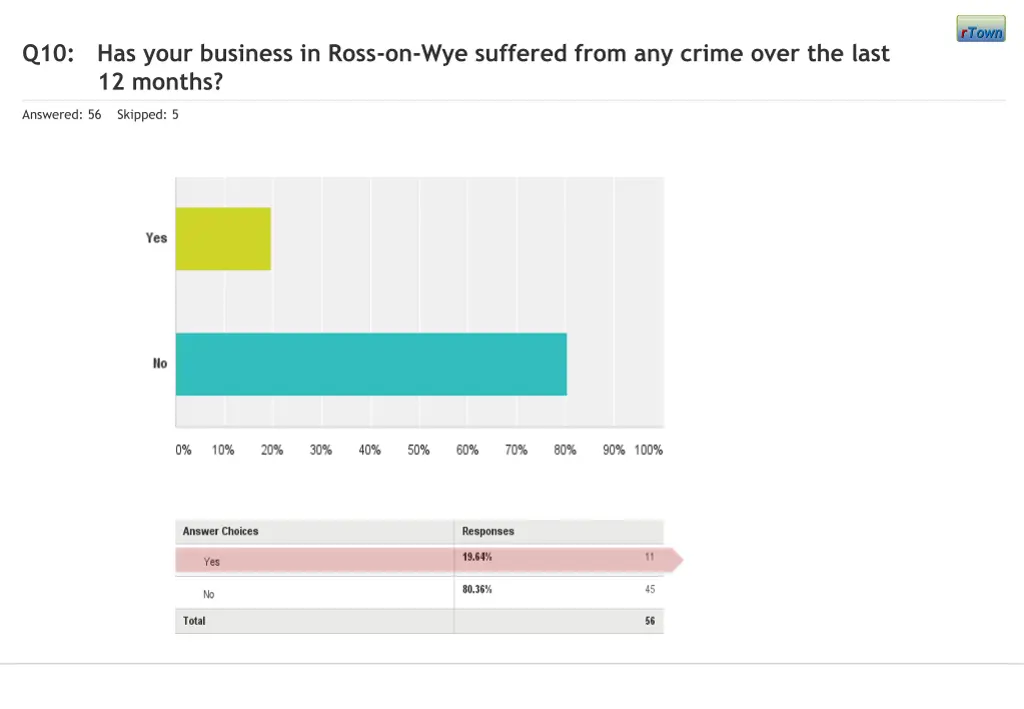This screenshot has height=709, width=1024.
Task: Click the teal No bar
Action: click(x=371, y=364)
